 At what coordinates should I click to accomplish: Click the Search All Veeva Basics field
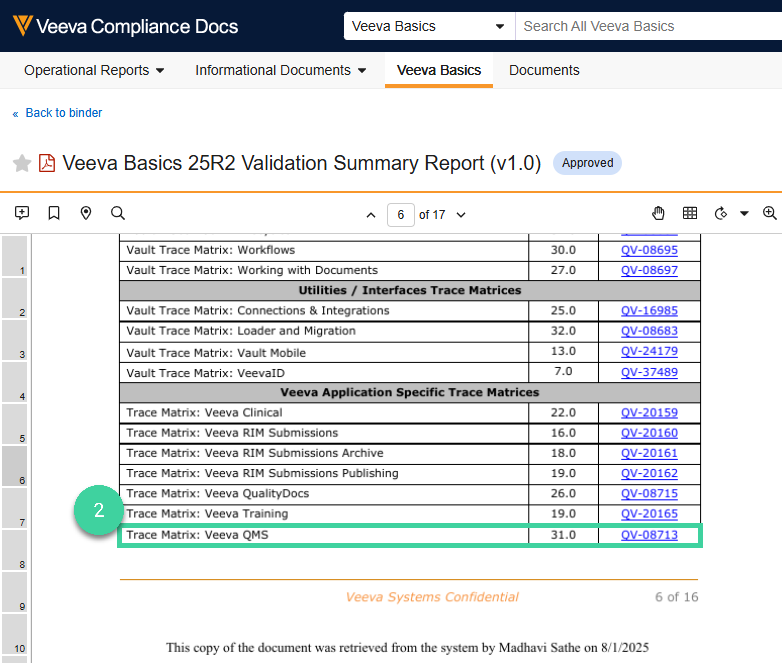(648, 26)
